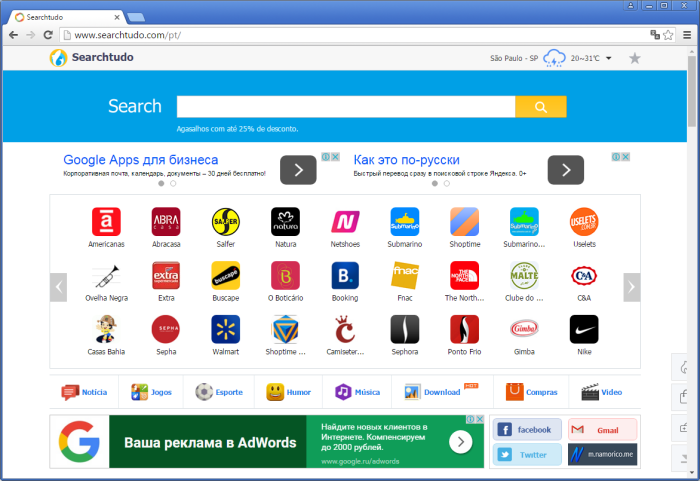Screen dimensions: 700x481
Task: Select first carousel dot under Russian translation ad
Action: coord(435,184)
